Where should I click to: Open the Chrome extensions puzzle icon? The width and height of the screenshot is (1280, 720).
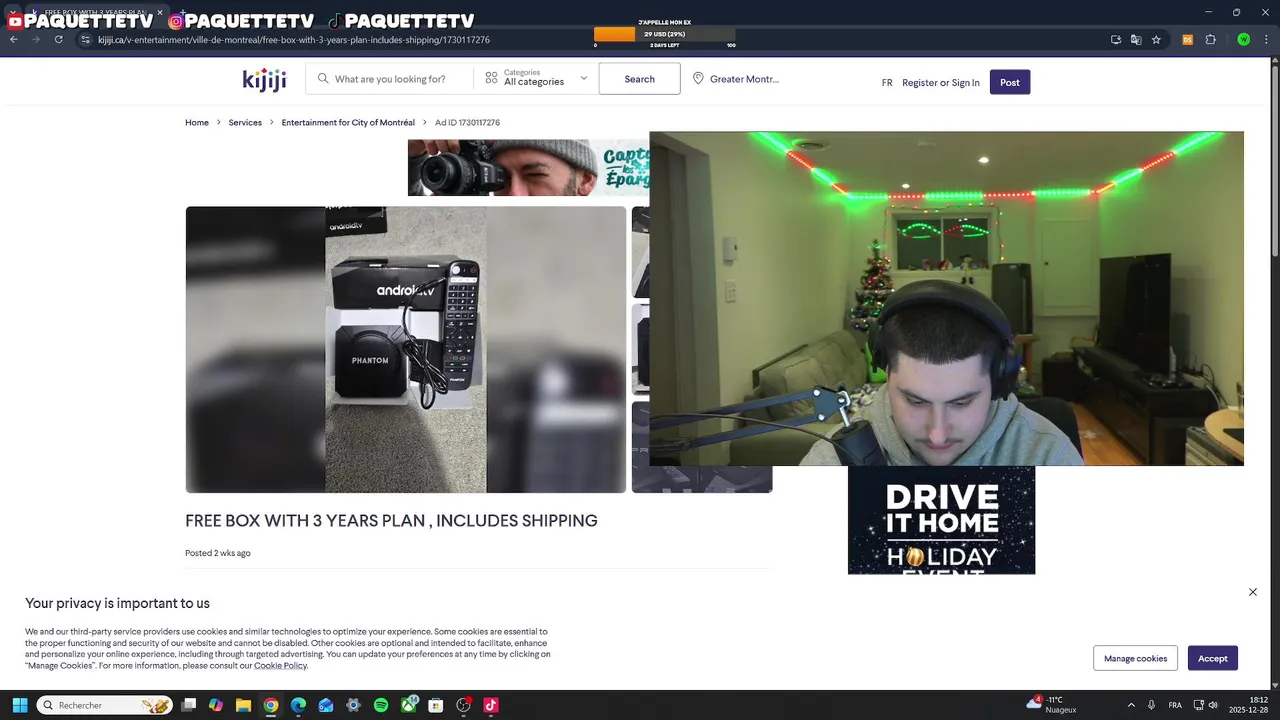tap(1210, 40)
